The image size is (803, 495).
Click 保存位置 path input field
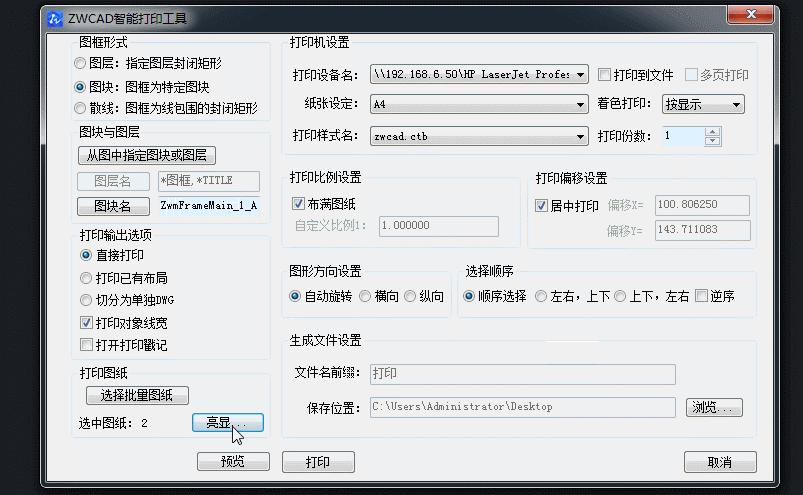pos(522,407)
